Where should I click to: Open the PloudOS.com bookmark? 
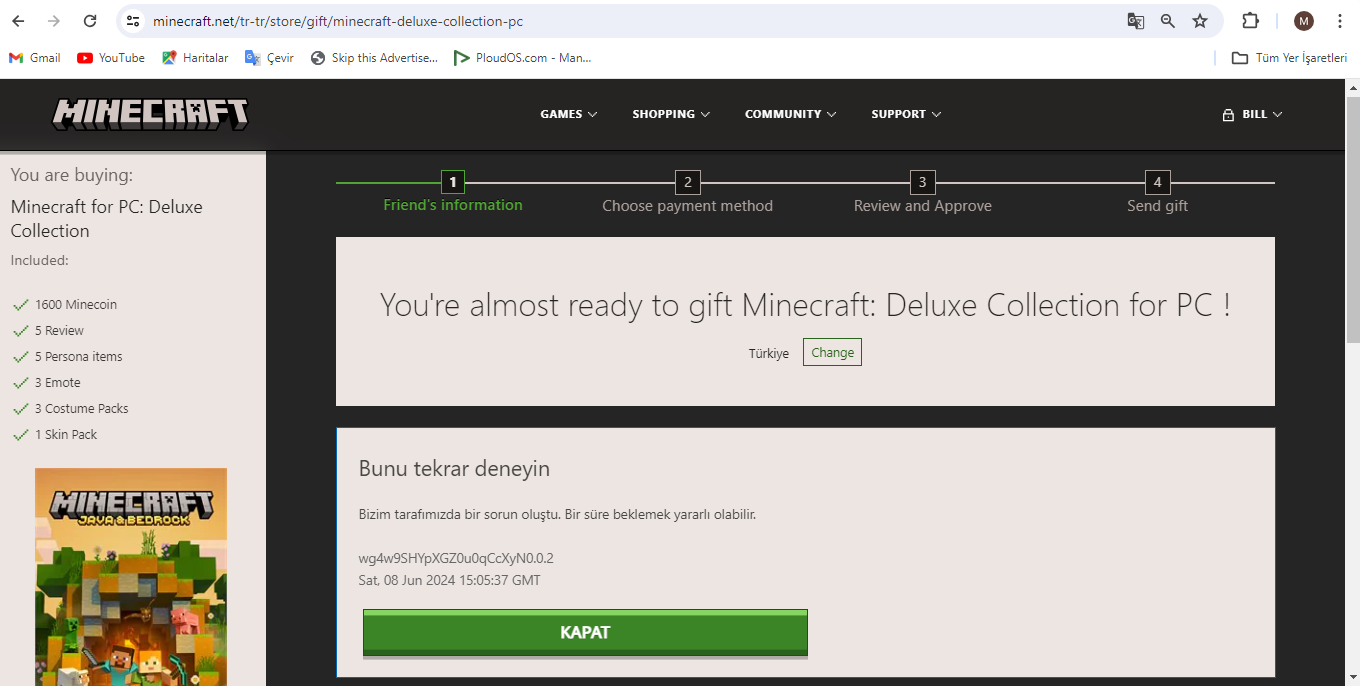click(522, 58)
